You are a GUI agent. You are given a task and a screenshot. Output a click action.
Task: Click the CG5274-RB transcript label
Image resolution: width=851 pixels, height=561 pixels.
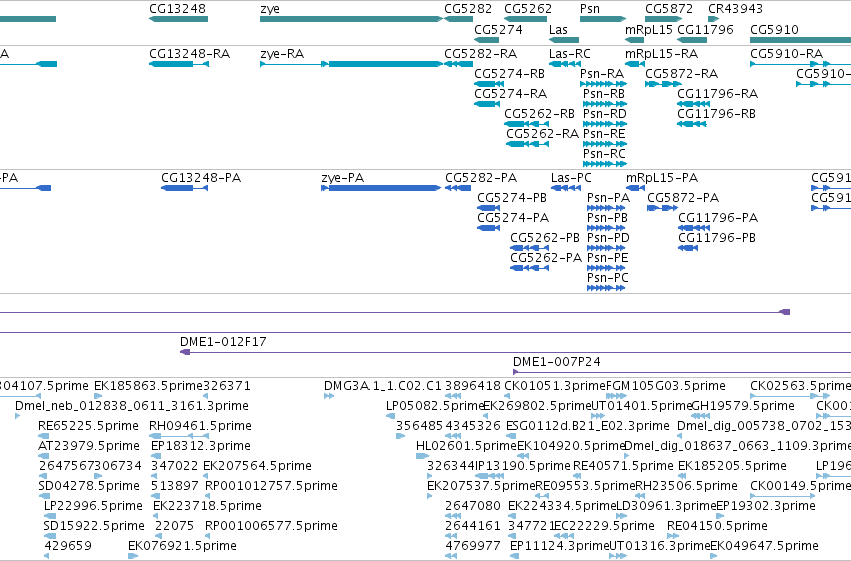(x=509, y=74)
